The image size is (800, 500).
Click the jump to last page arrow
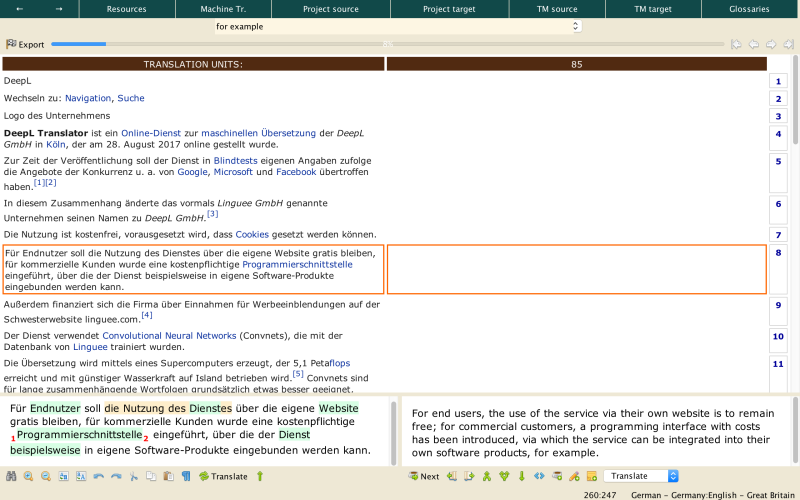[788, 44]
